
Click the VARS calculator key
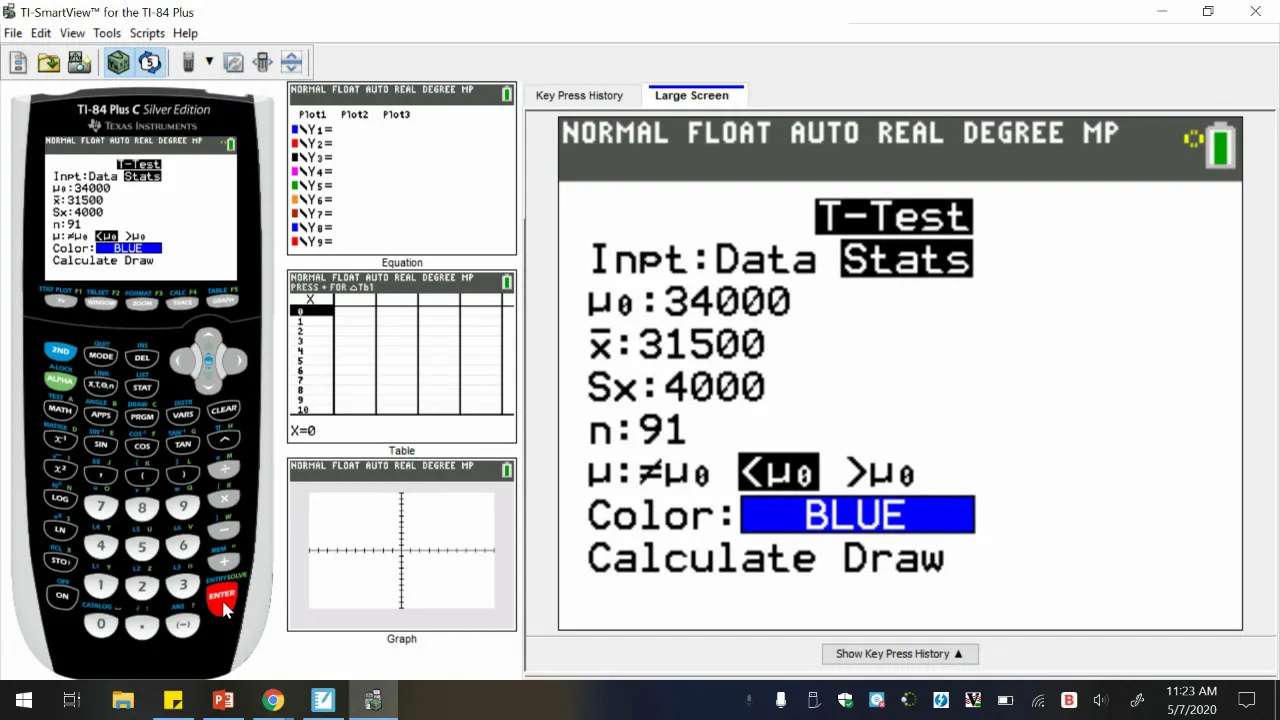(183, 414)
